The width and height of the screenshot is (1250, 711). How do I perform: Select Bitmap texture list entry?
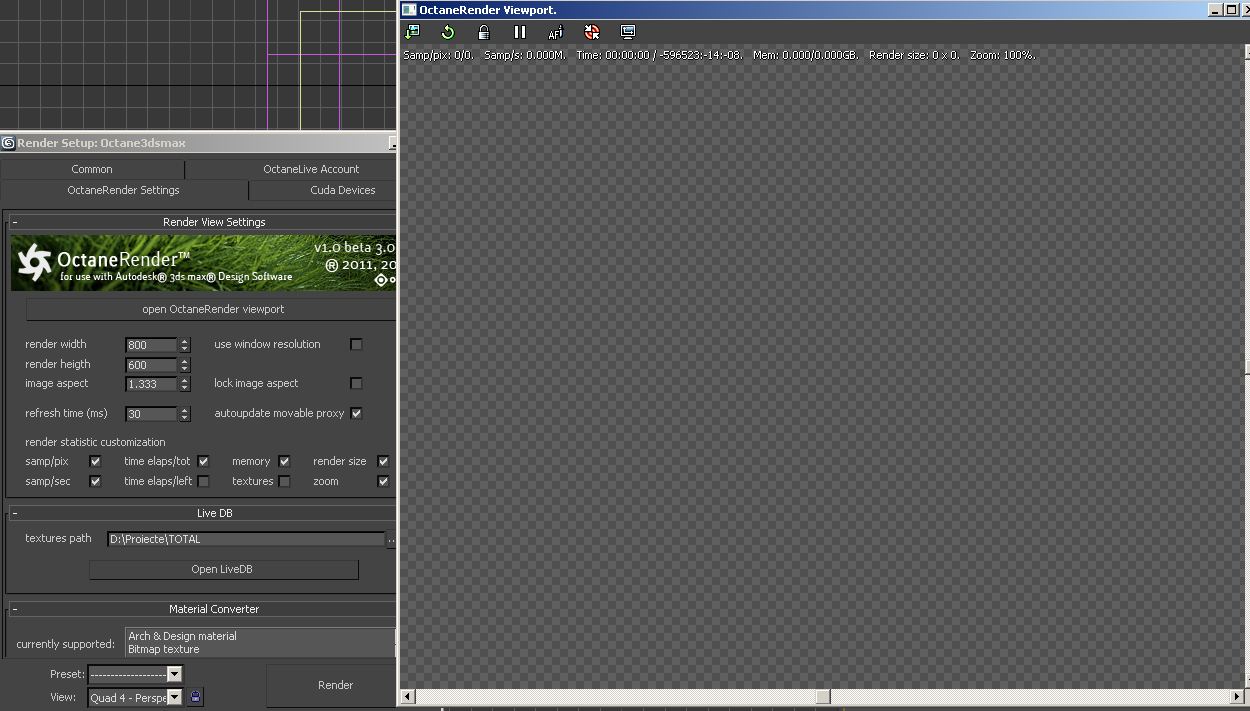pos(163,649)
